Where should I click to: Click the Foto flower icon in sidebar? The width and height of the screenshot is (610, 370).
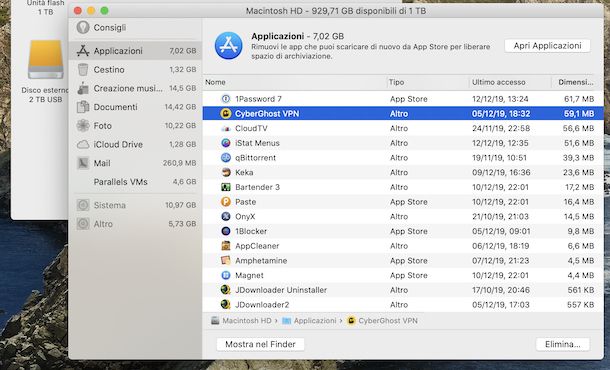[x=83, y=126]
